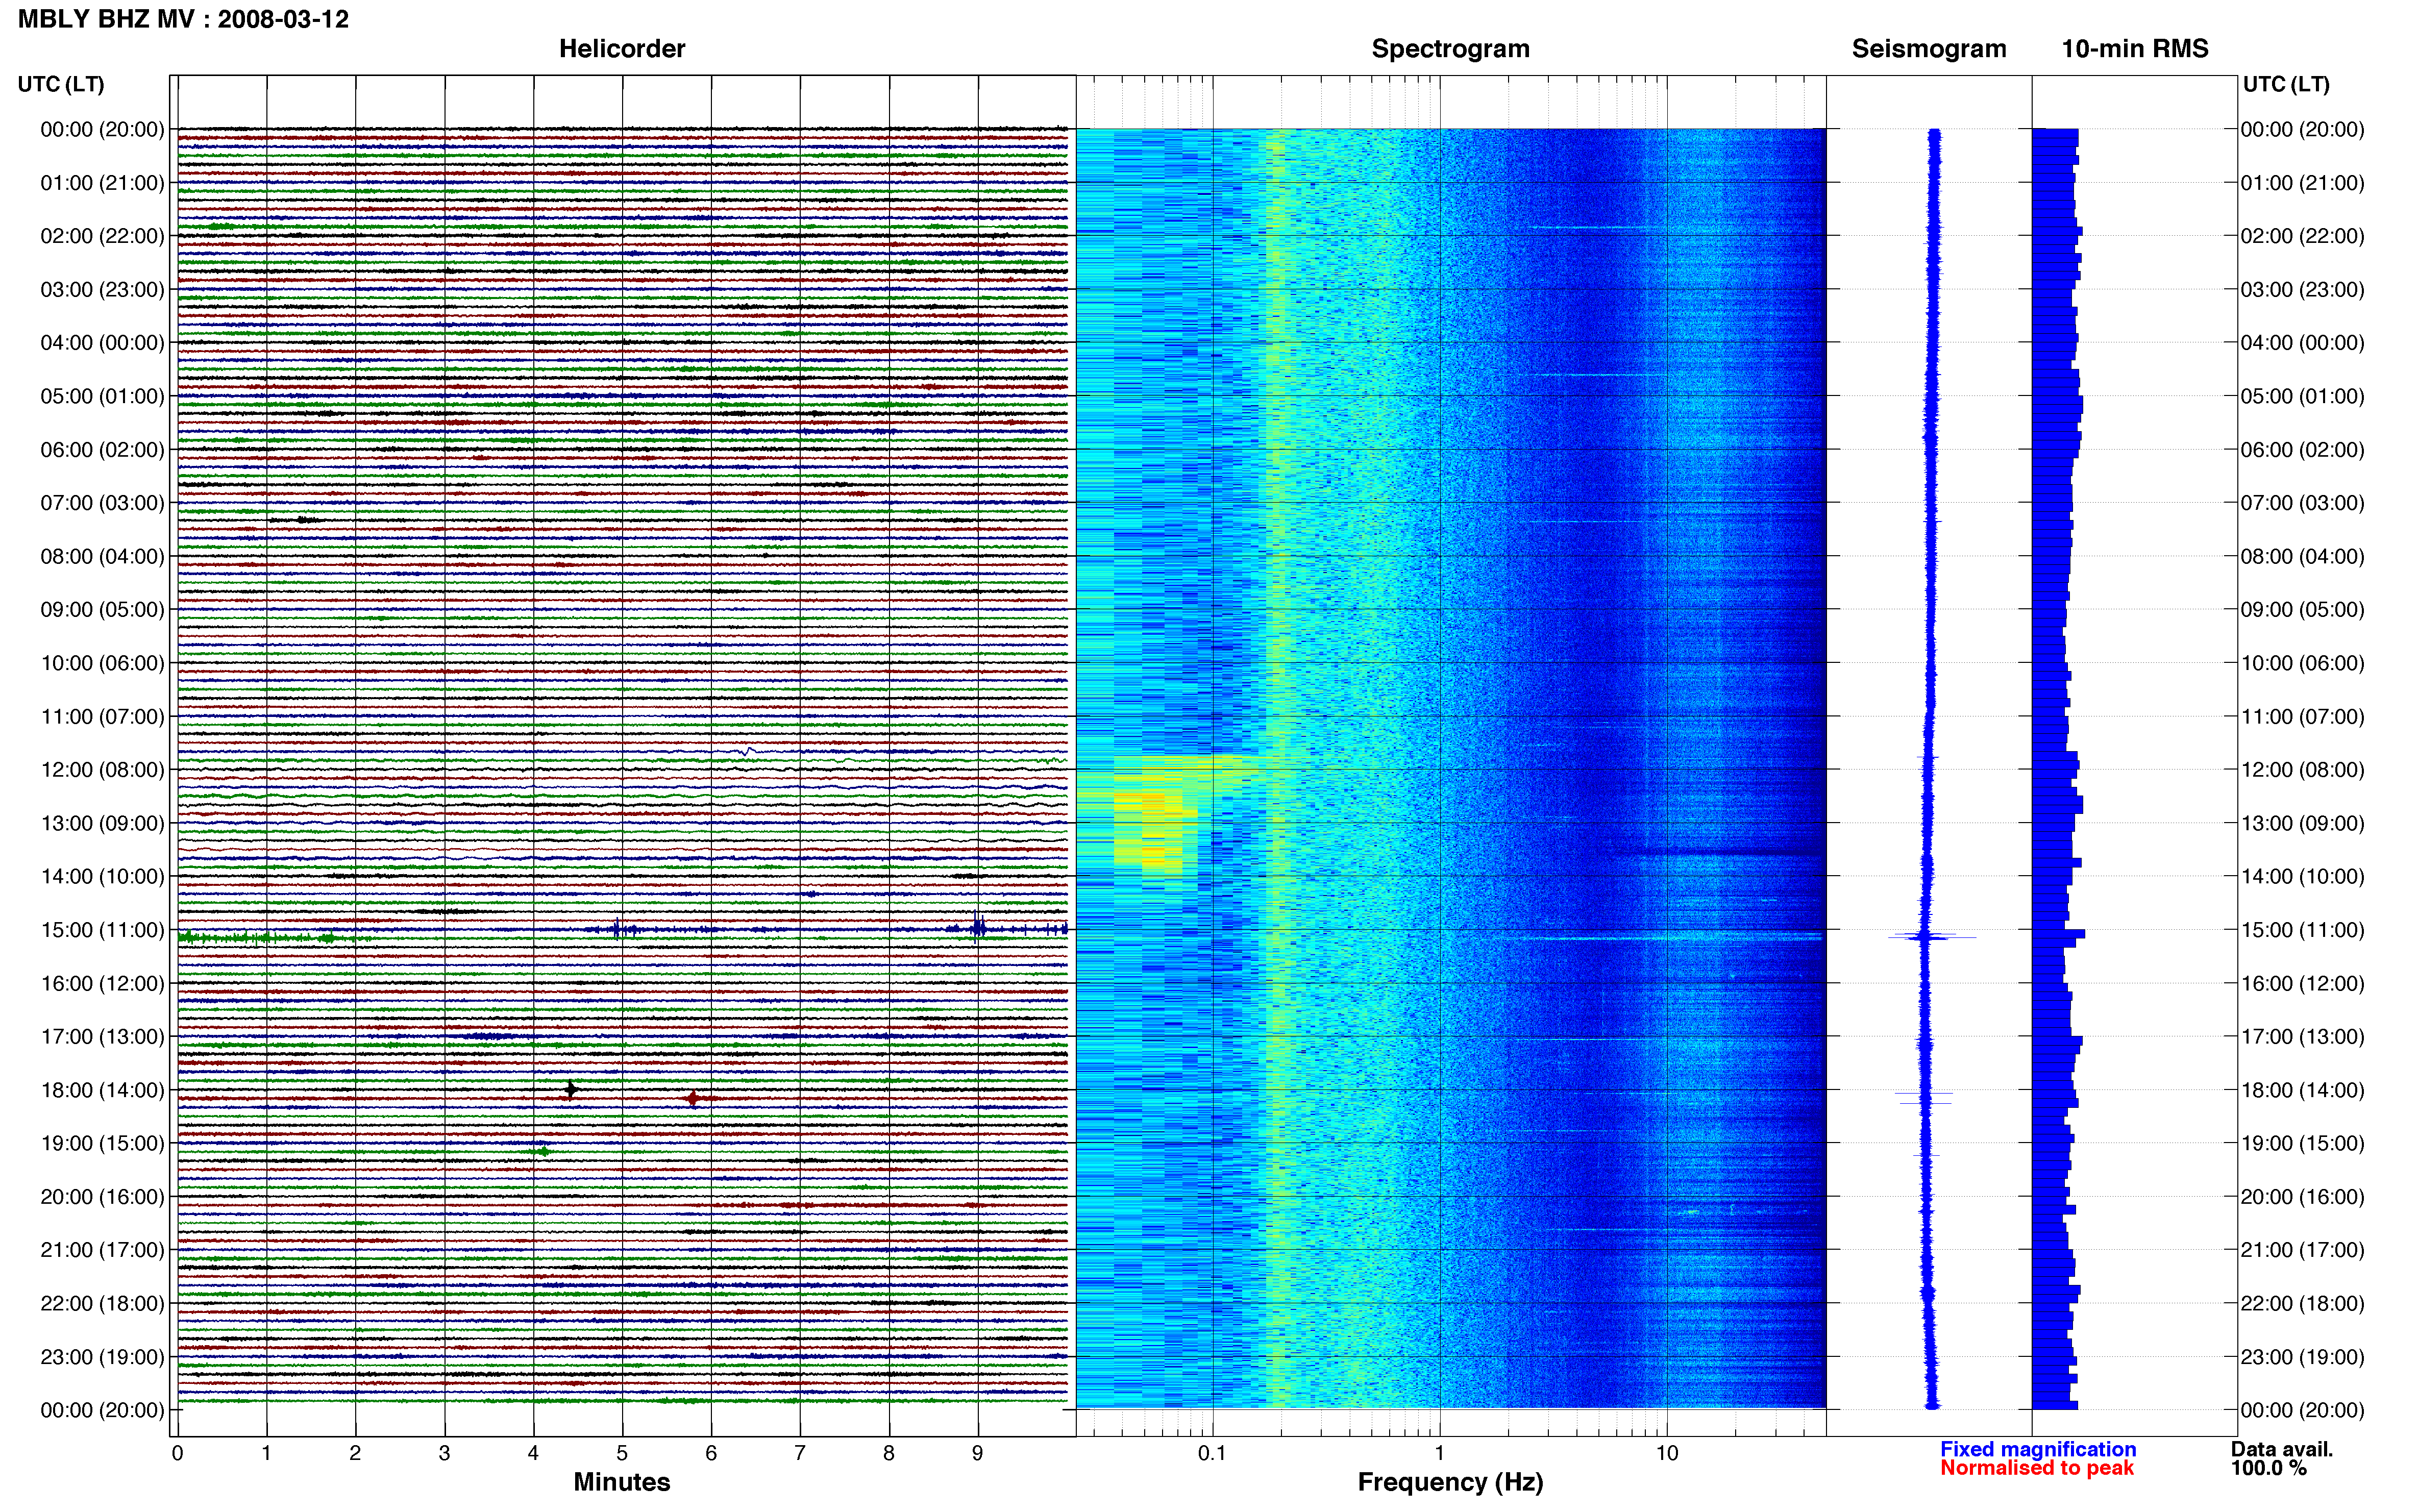The width and height of the screenshot is (2419, 1512).
Task: Click left time label '20:00 (16:00)'
Action: point(102,1197)
